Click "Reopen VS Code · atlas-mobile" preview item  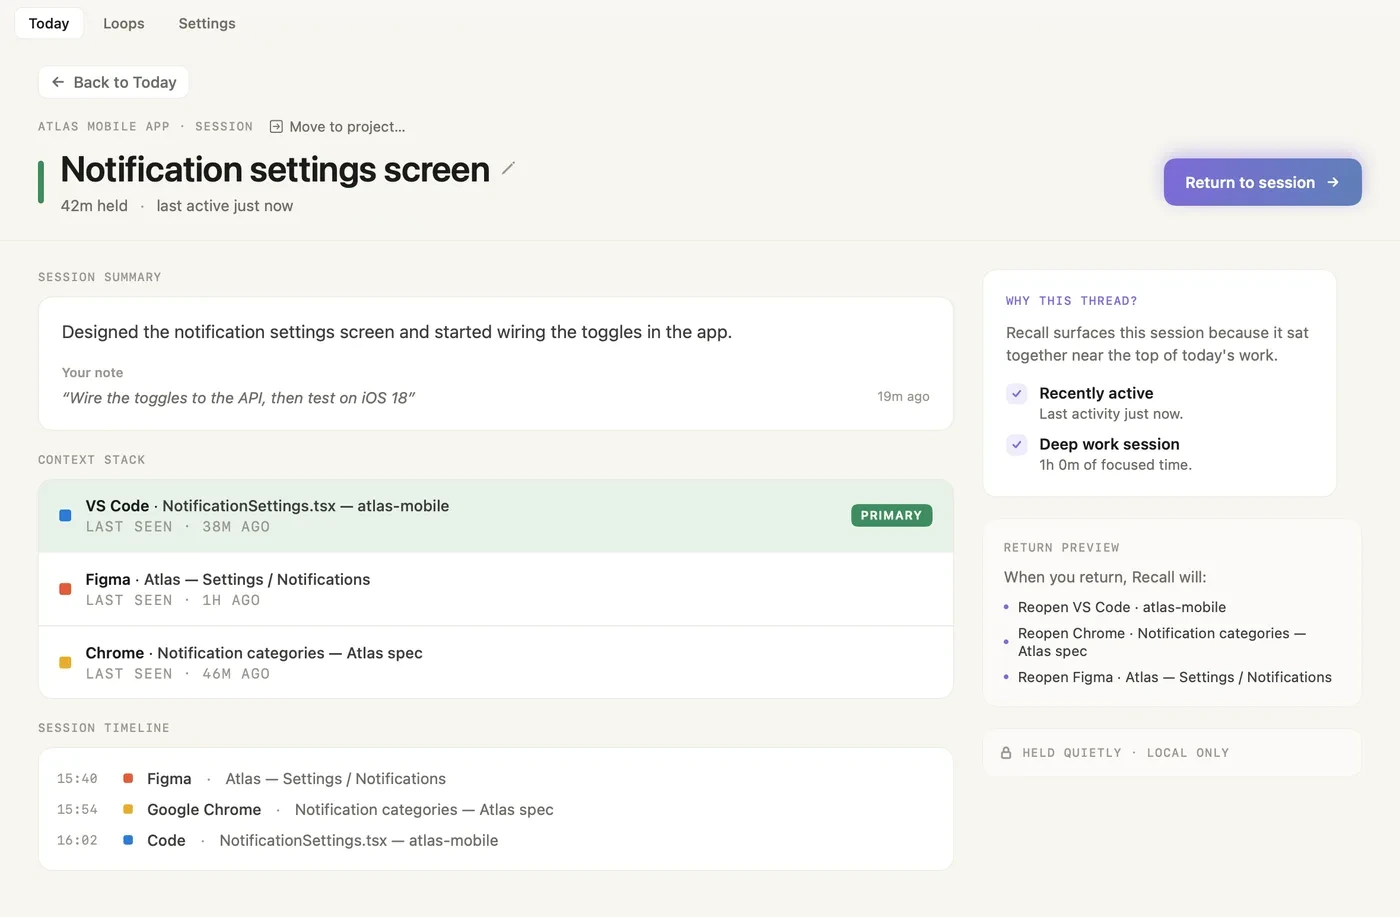click(x=1121, y=607)
